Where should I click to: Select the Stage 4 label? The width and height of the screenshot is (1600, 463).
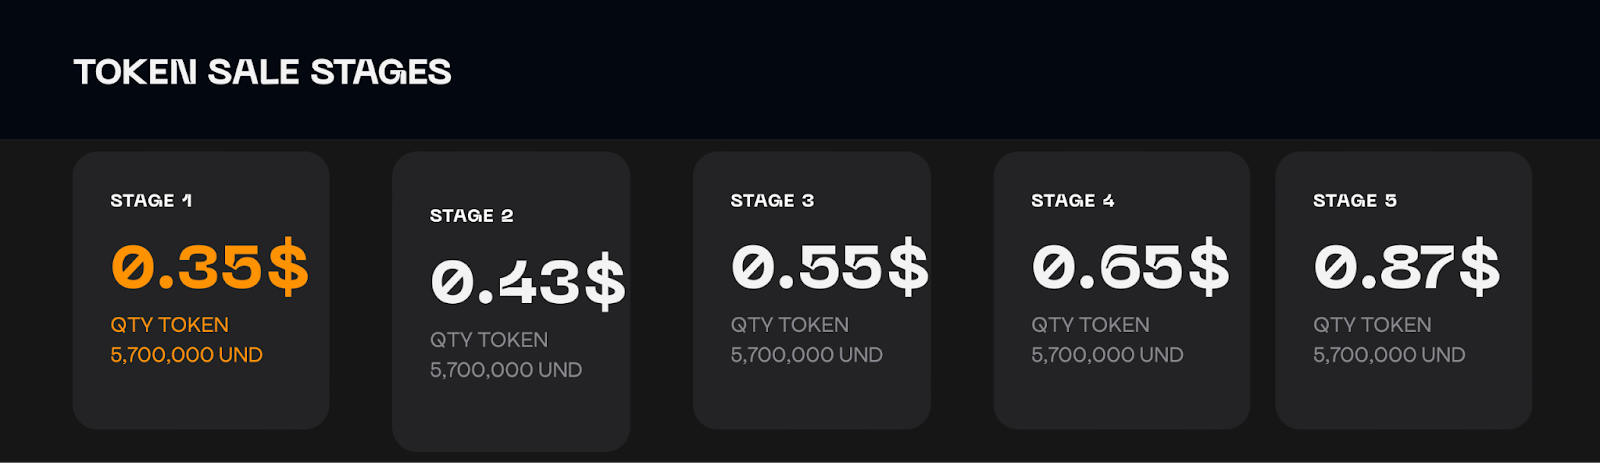[x=1073, y=201]
